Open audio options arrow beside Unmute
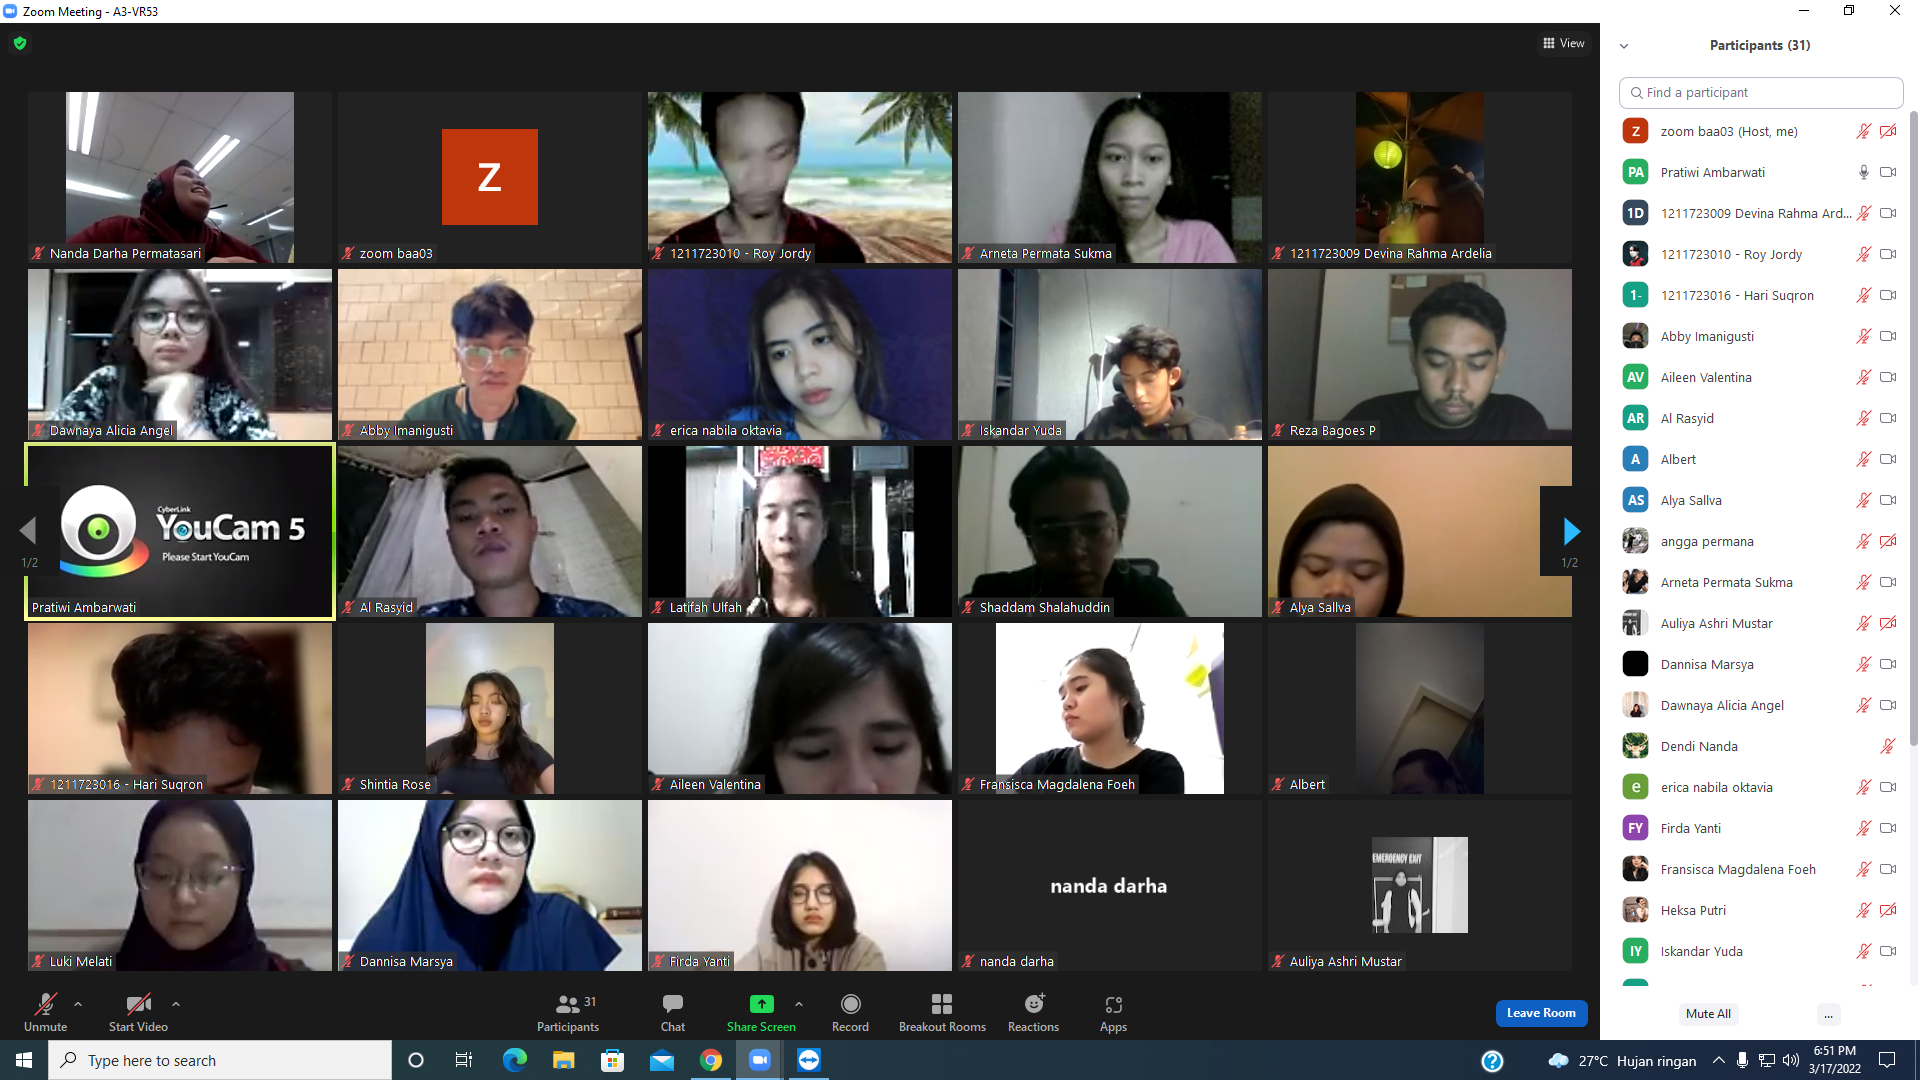1920x1080 pixels. coord(78,1004)
